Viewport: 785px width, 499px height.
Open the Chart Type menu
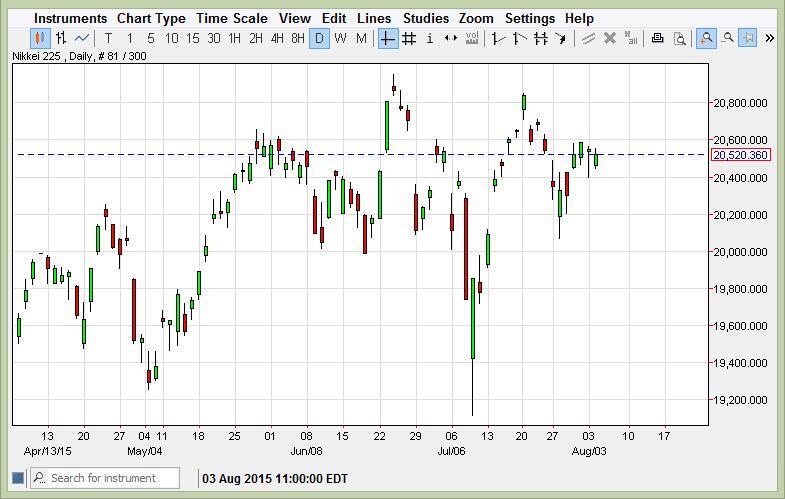151,18
